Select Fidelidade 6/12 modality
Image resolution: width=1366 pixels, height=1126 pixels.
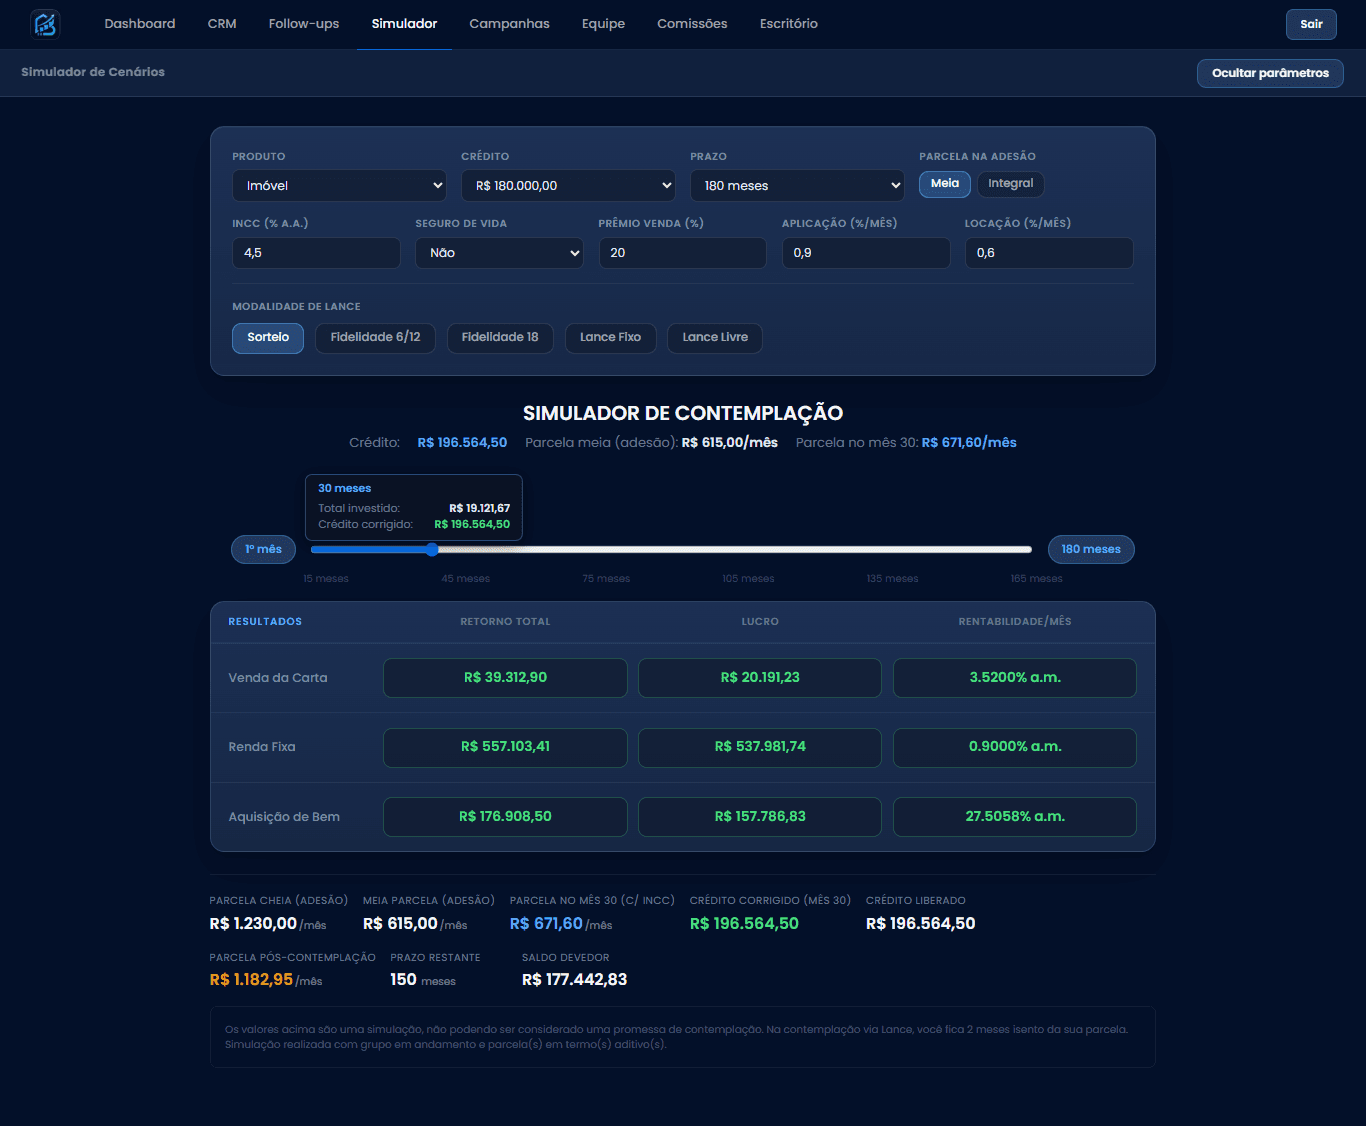coord(375,338)
